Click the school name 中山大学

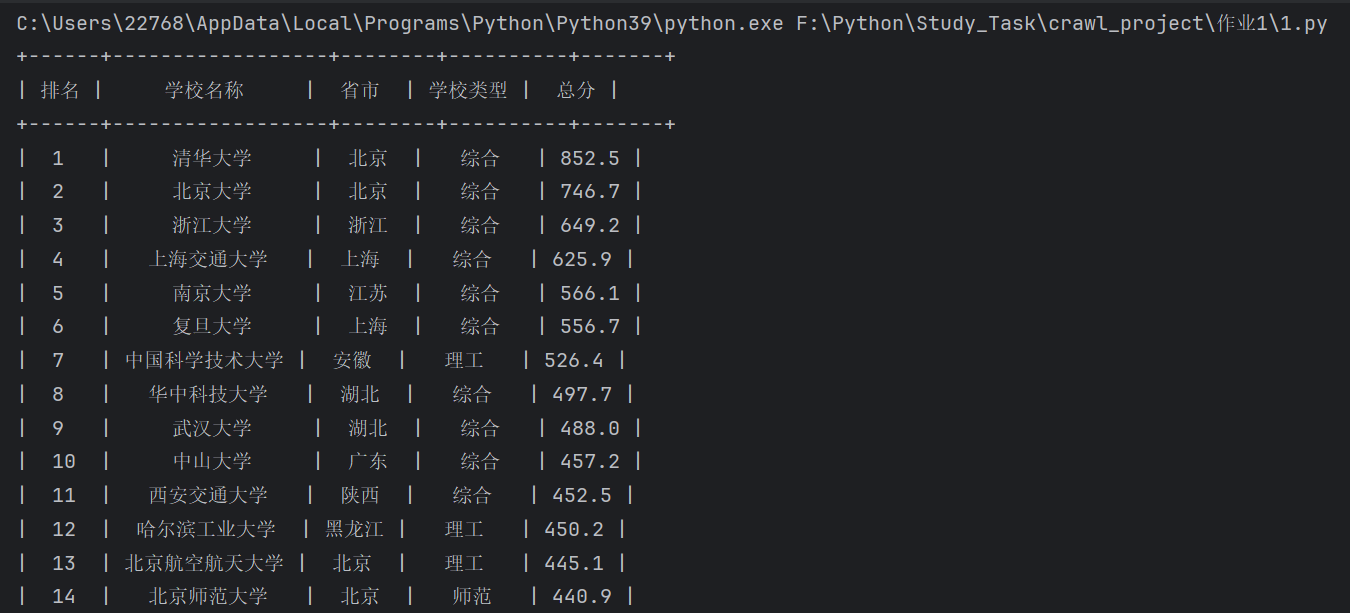tap(212, 461)
